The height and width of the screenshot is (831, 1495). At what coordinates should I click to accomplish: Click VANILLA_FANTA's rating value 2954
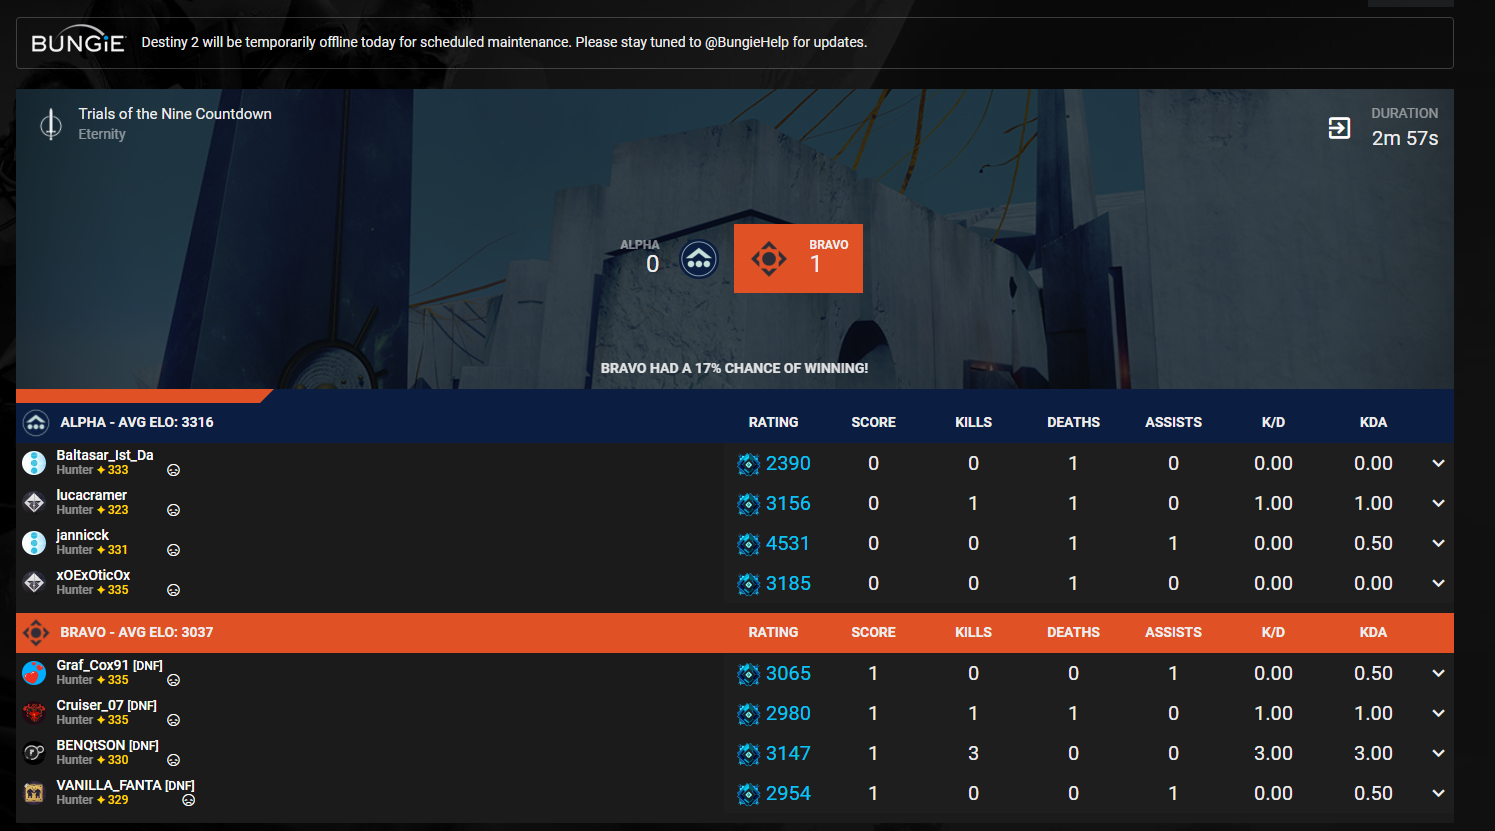pyautogui.click(x=788, y=793)
